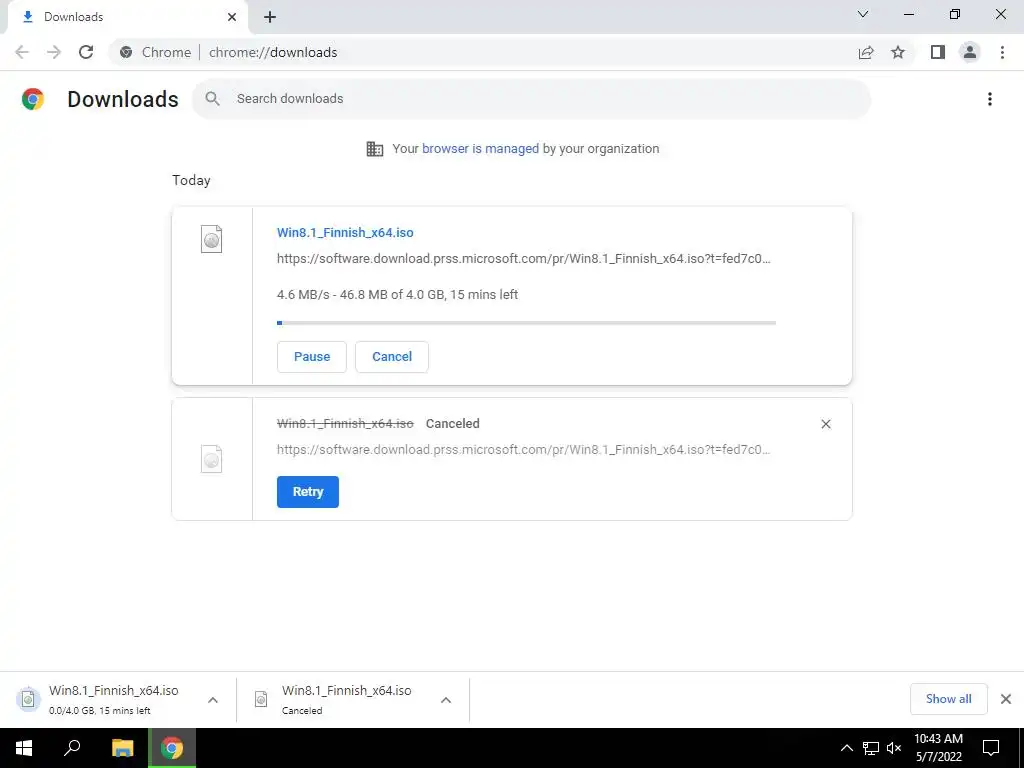Open the taskbar search
Viewport: 1024px width, 768px height.
(72, 748)
